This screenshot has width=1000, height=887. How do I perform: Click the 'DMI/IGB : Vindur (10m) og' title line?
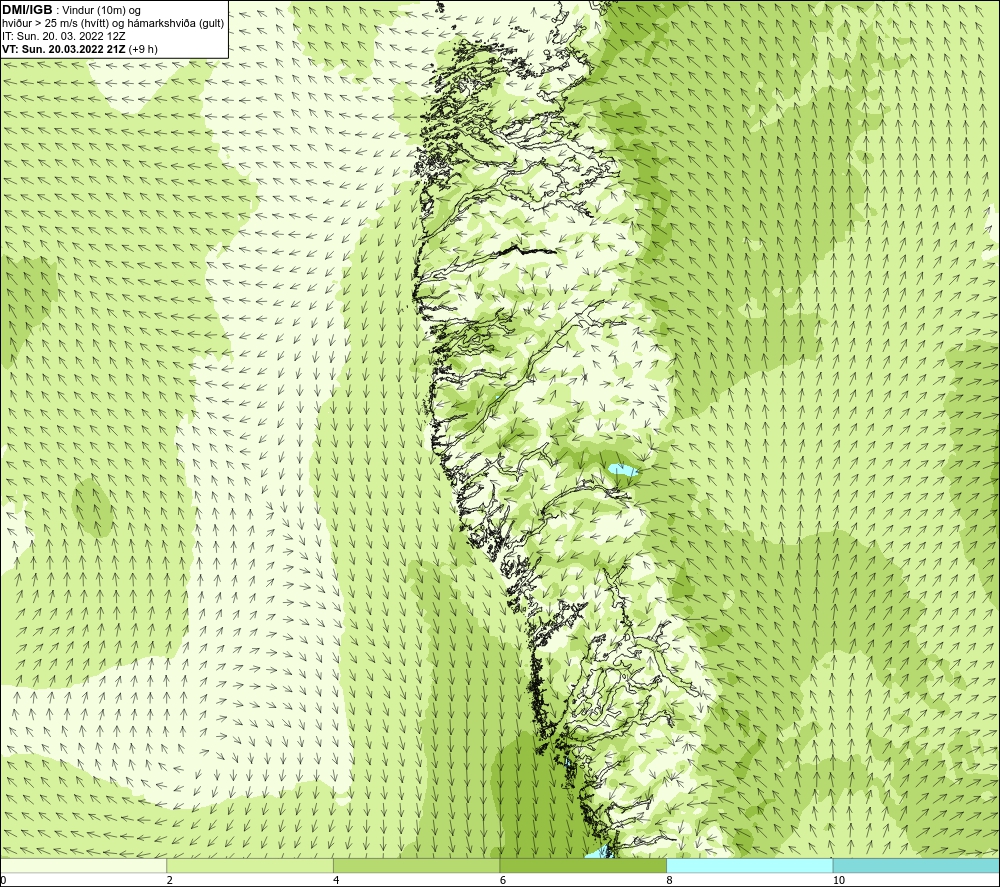pos(71,10)
